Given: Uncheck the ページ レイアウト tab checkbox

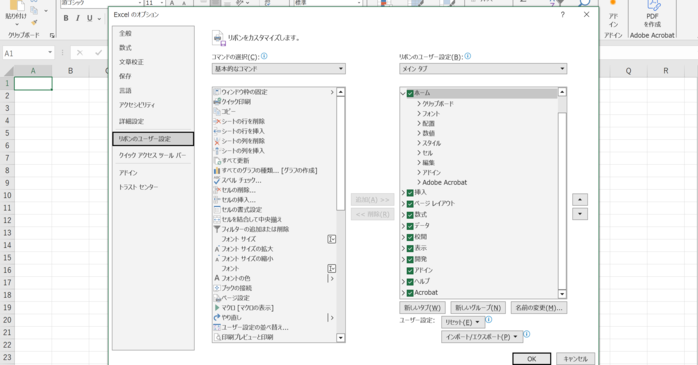Looking at the screenshot, I should (x=410, y=204).
